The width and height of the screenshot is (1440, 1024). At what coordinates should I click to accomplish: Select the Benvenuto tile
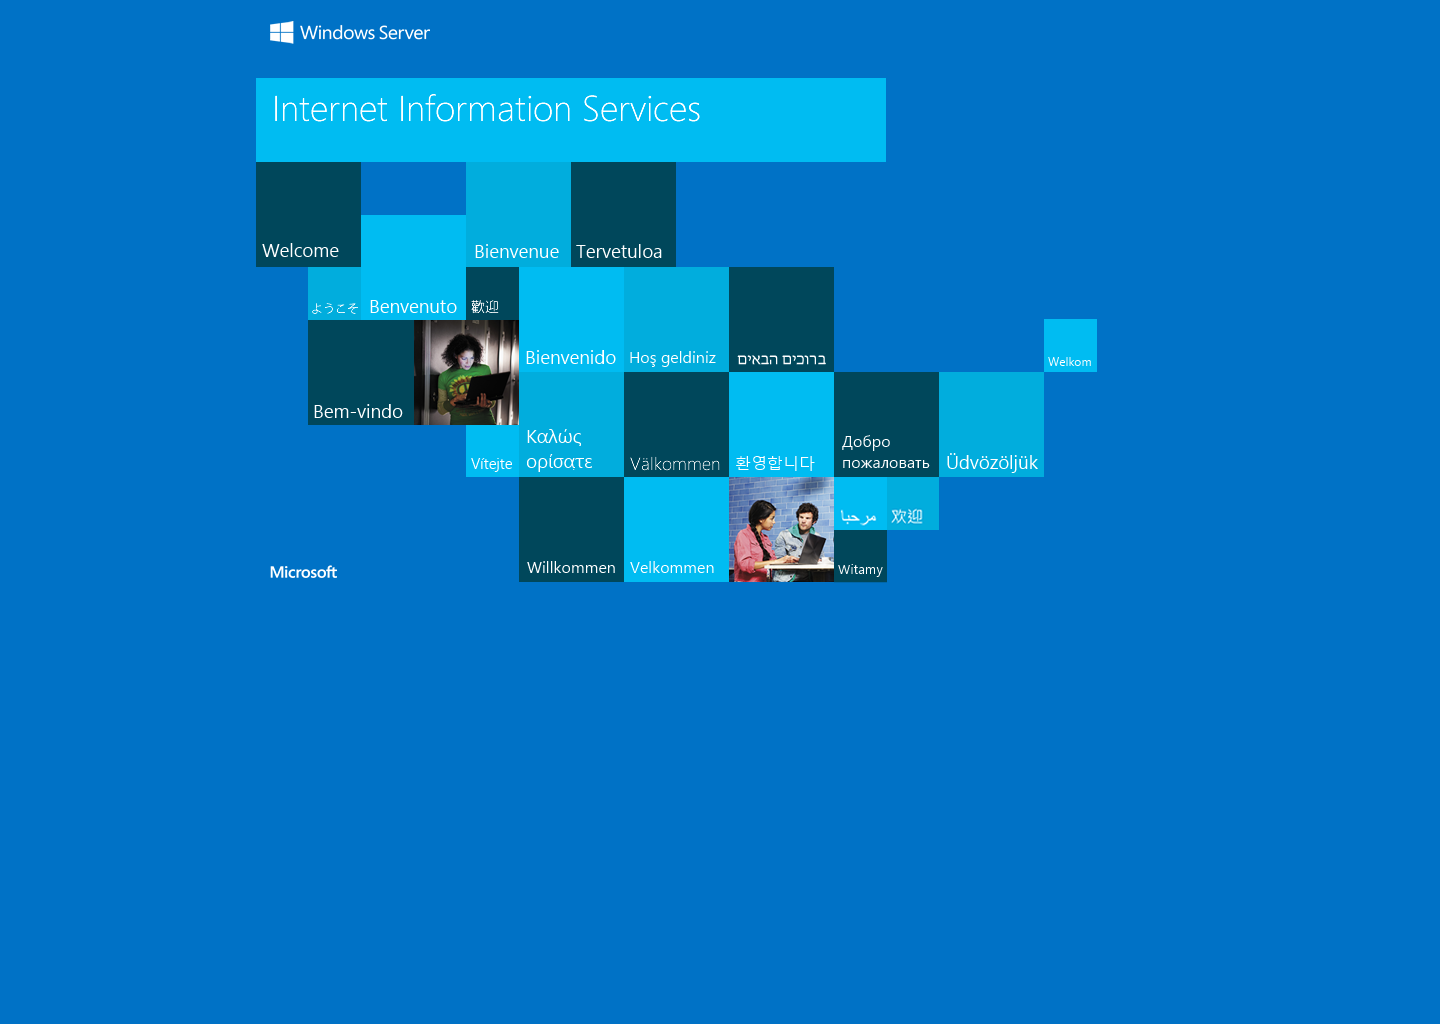413,267
